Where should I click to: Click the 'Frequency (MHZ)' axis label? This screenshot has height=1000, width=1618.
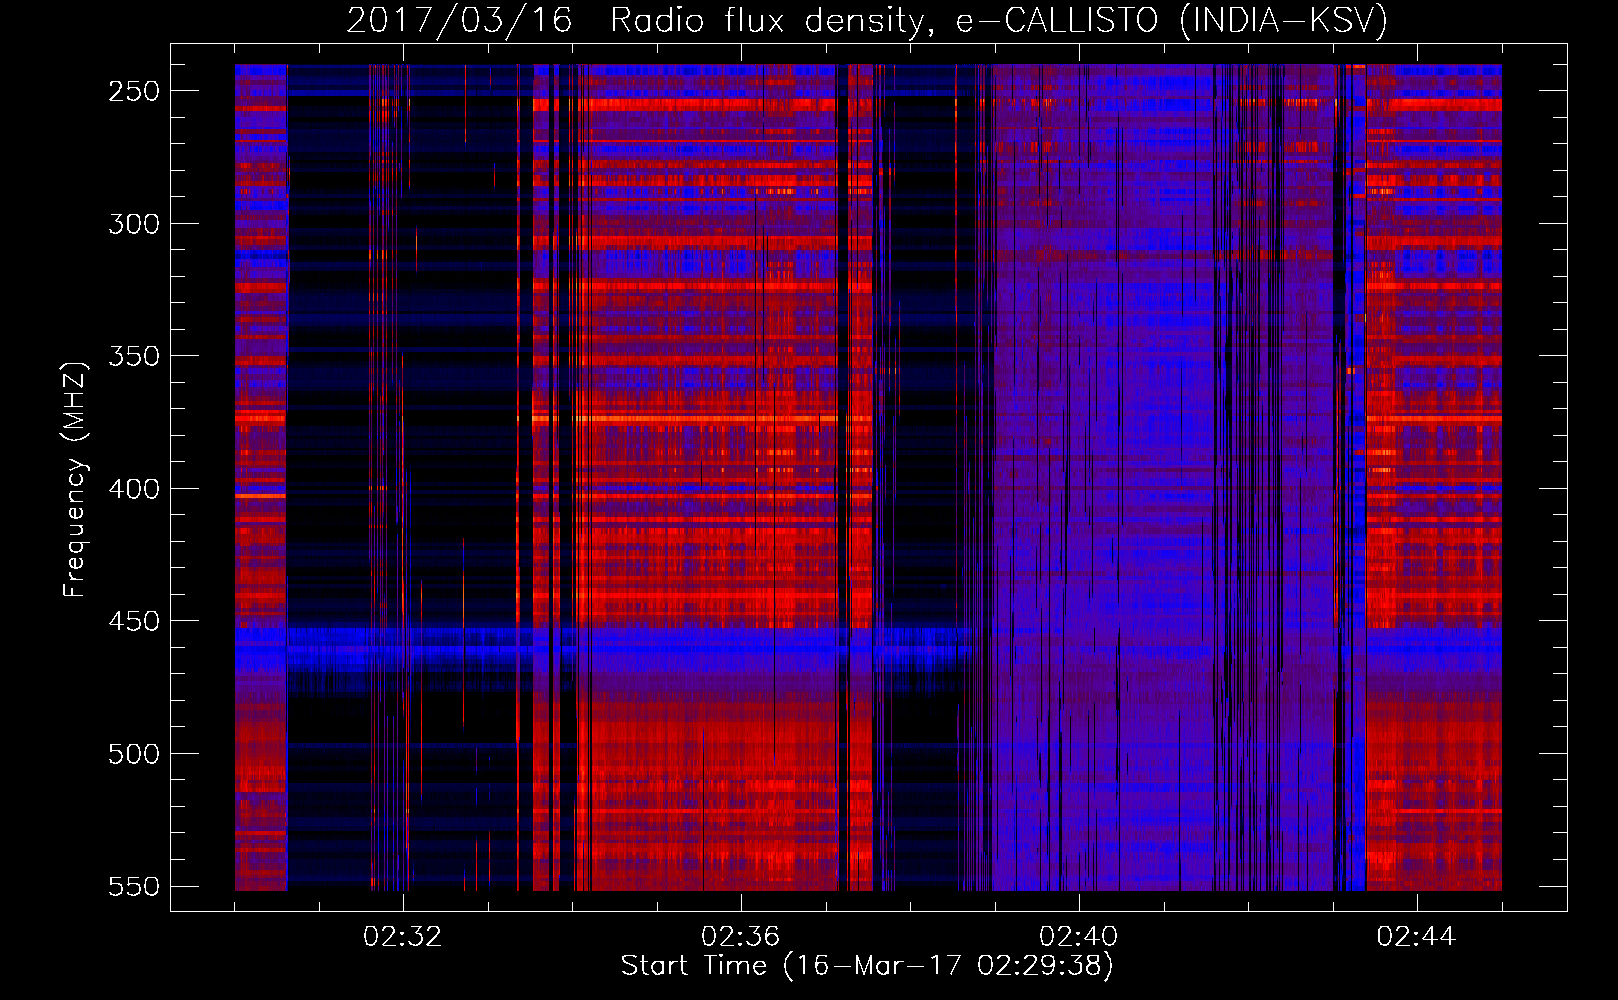(x=75, y=480)
